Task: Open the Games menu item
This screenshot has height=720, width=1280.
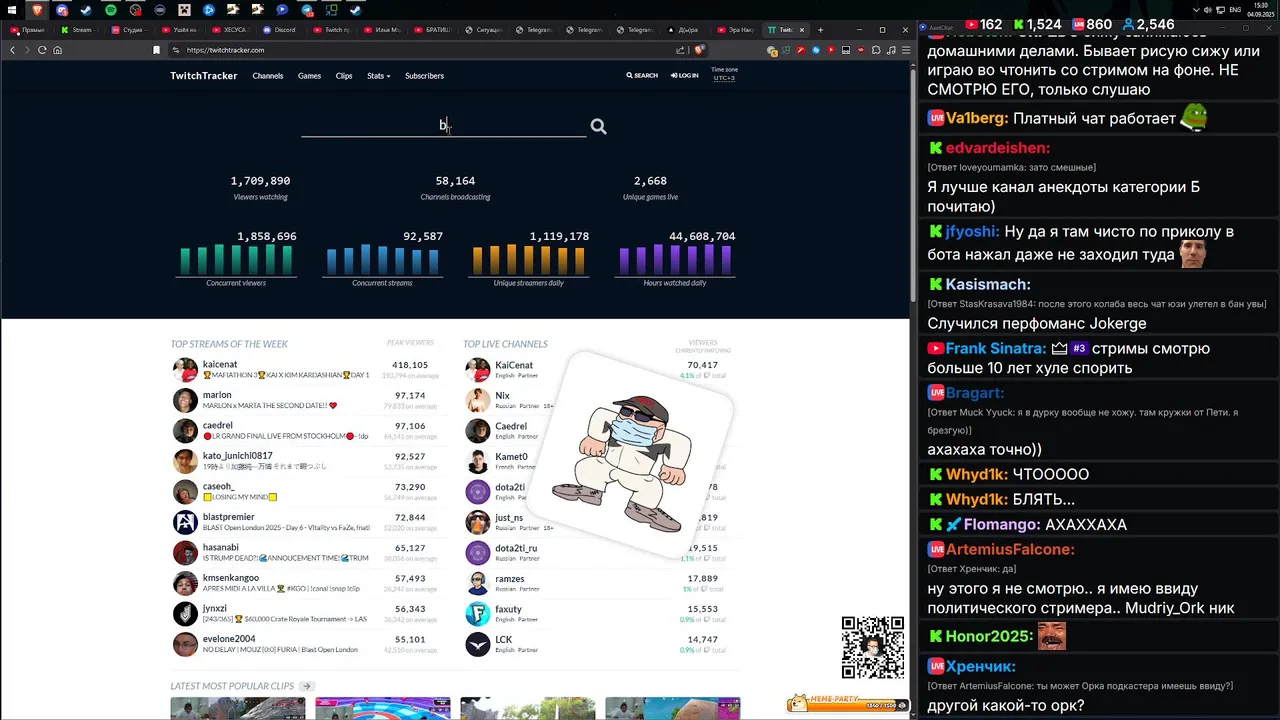Action: tap(309, 76)
